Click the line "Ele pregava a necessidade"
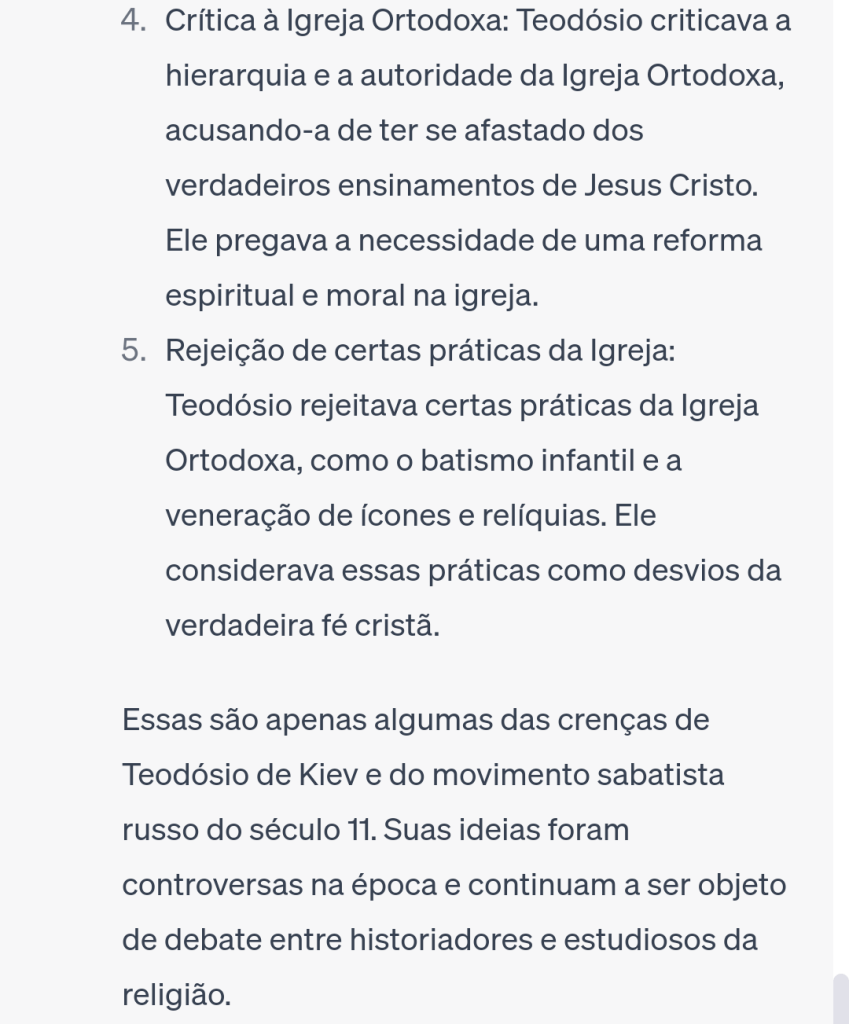The height and width of the screenshot is (1024, 849). click(x=463, y=241)
